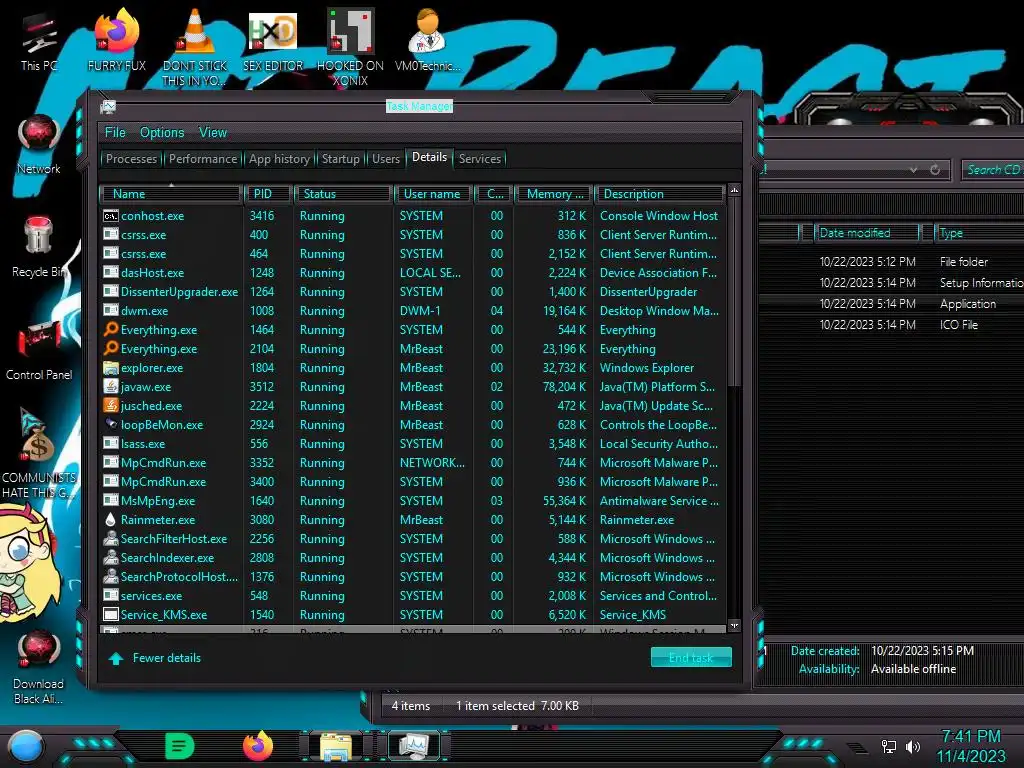Open the FURRY FUX Firefox shortcut

tap(117, 40)
